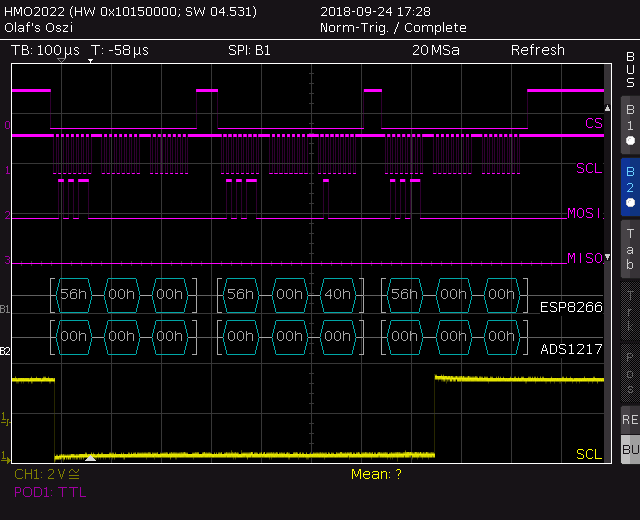The image size is (640, 520).
Task: Click the 20MSa sample rate readout
Action: 436,50
